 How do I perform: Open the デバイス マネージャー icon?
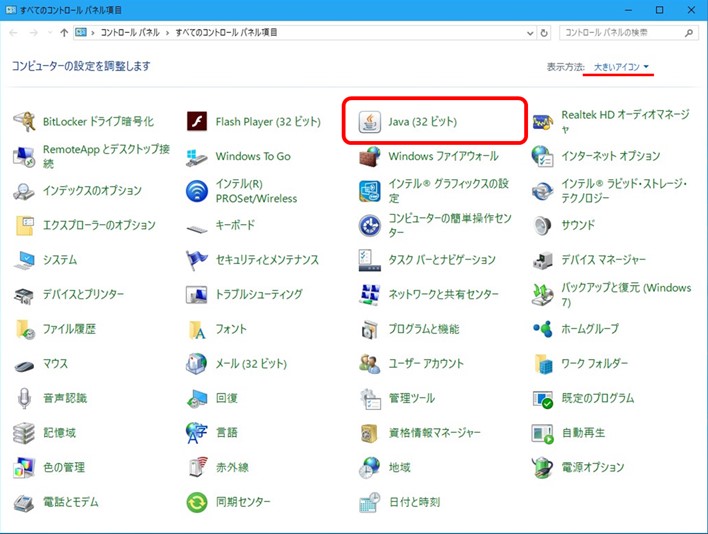[543, 260]
